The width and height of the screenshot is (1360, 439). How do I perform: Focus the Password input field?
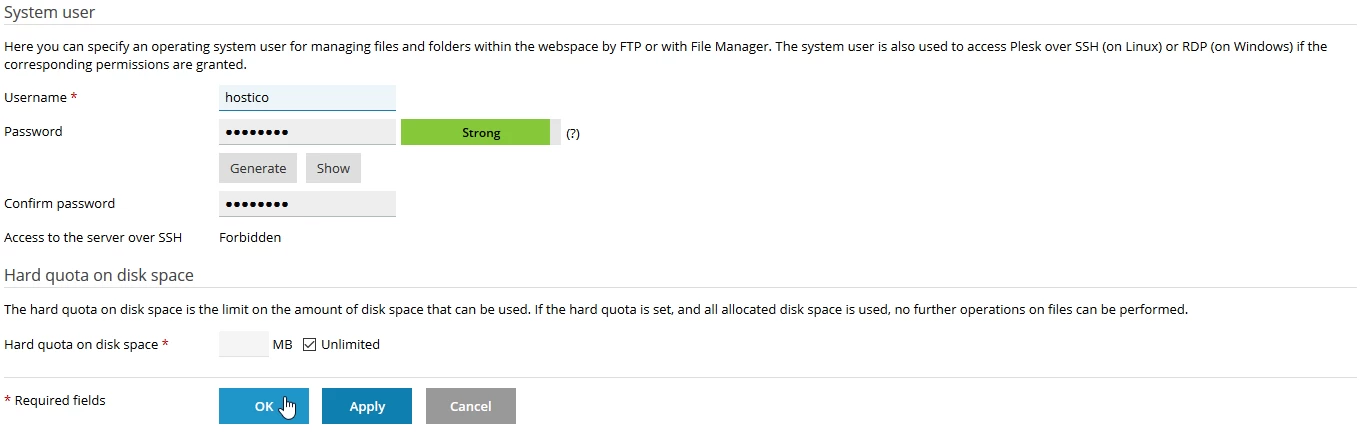[x=307, y=132]
